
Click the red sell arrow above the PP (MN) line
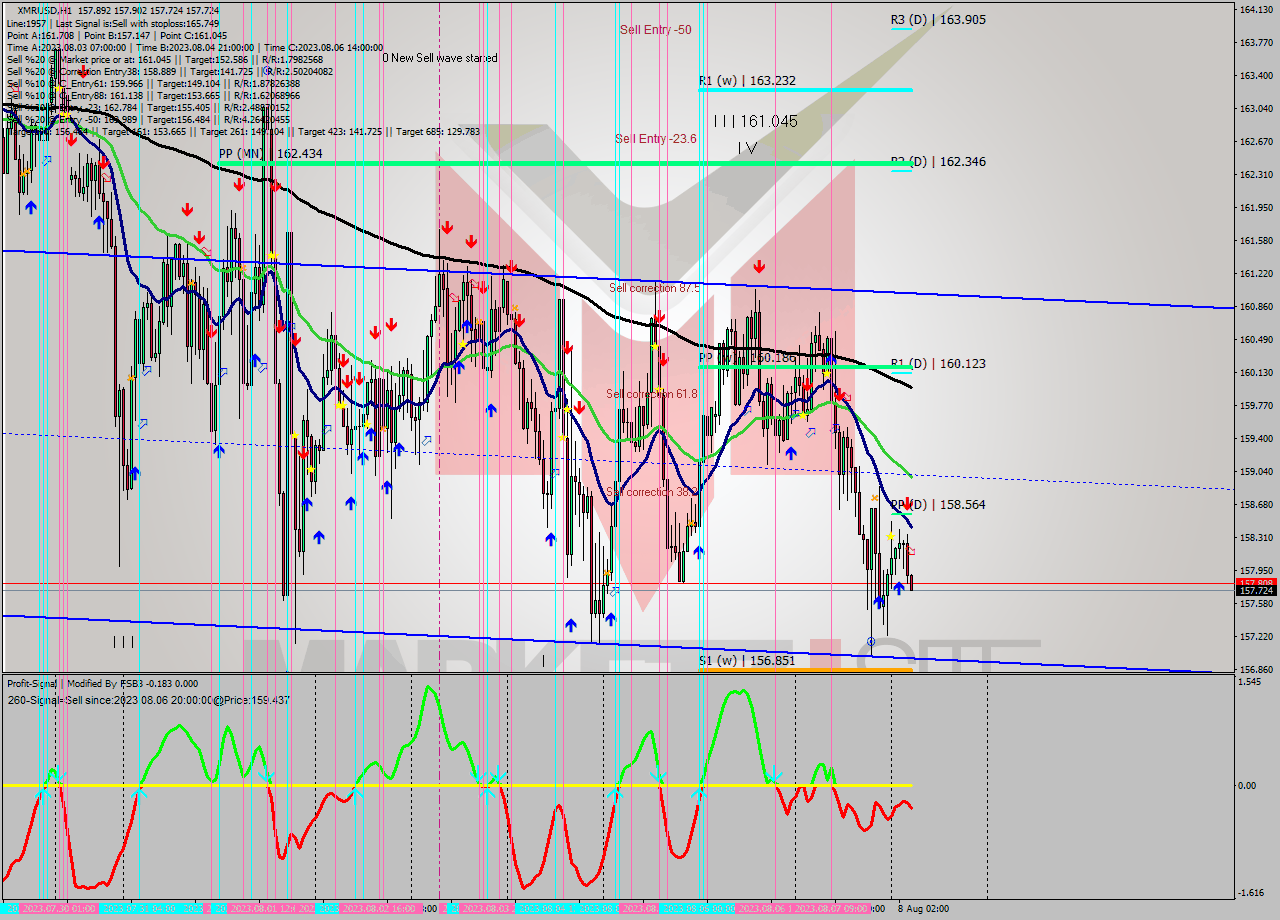pyautogui.click(x=240, y=185)
